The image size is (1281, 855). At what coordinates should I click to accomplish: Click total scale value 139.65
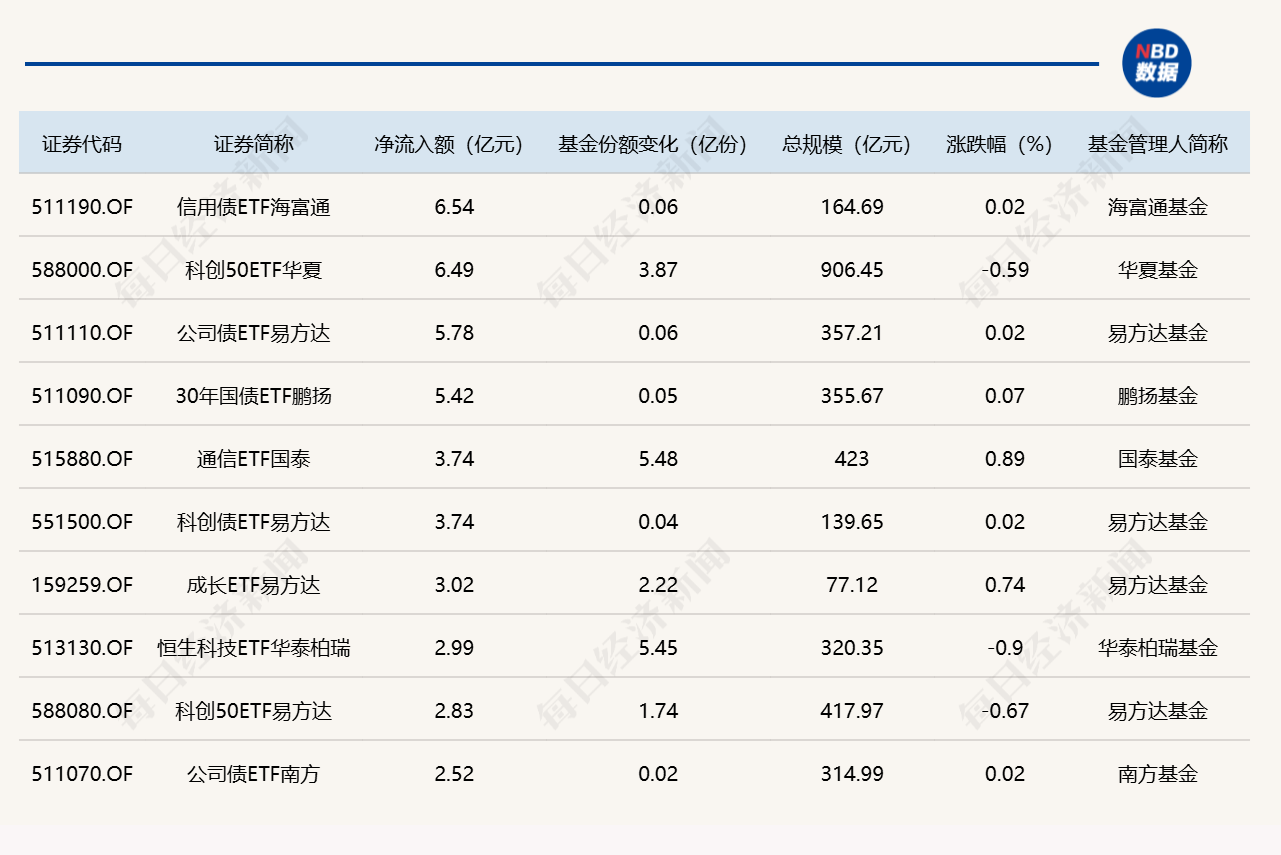click(x=851, y=522)
